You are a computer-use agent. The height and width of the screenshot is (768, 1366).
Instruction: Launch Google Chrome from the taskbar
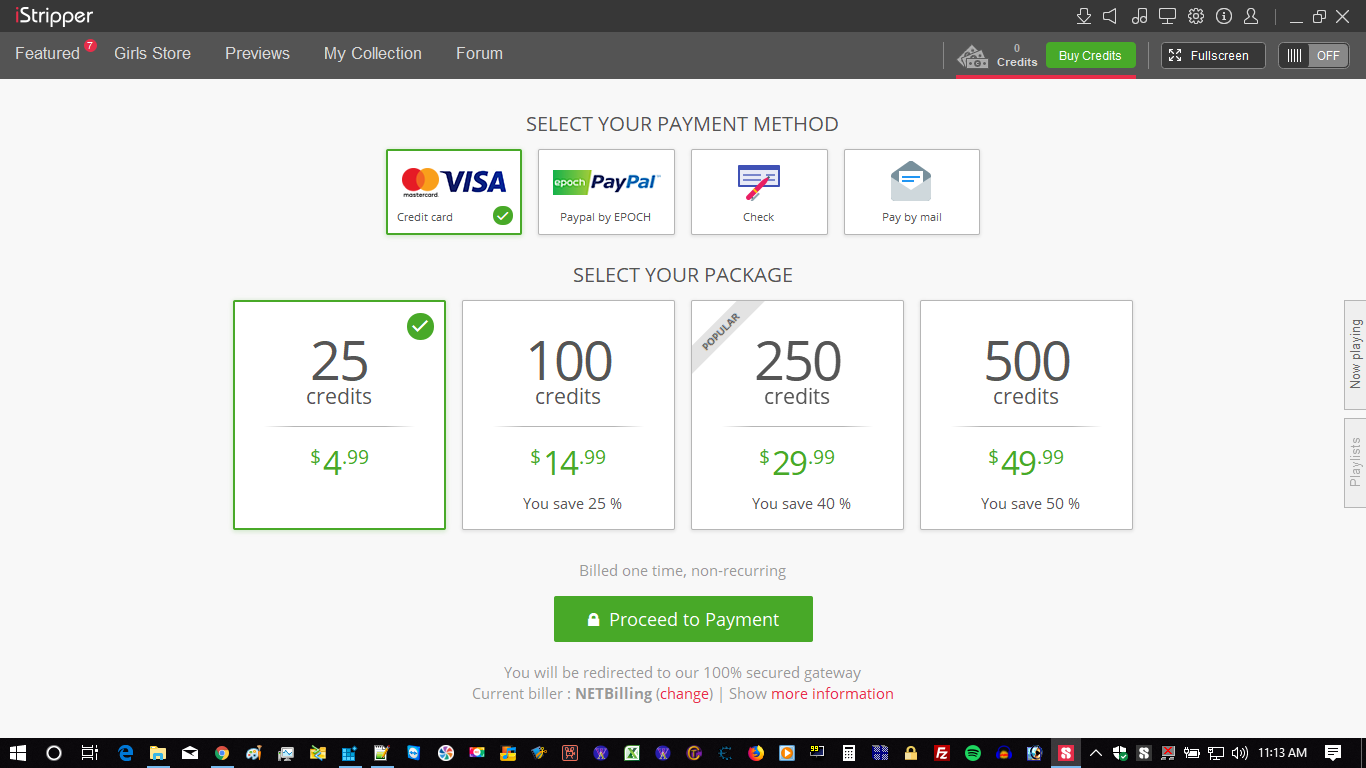click(222, 753)
